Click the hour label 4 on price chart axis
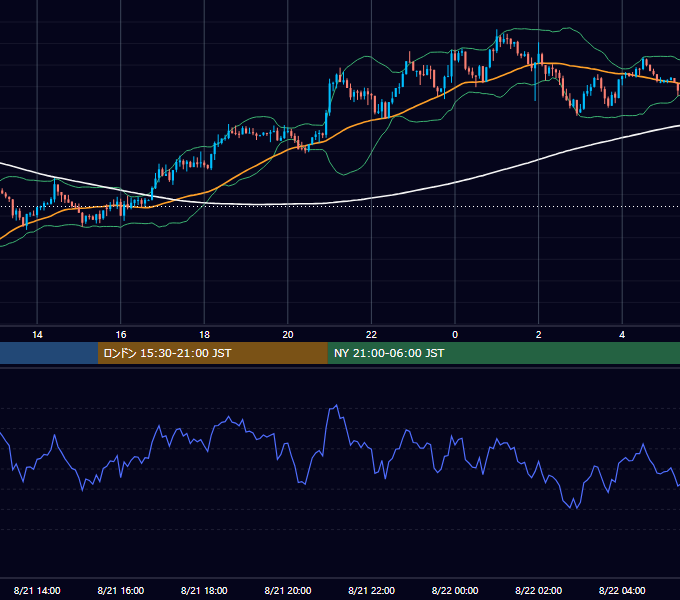This screenshot has width=680, height=600. point(622,335)
